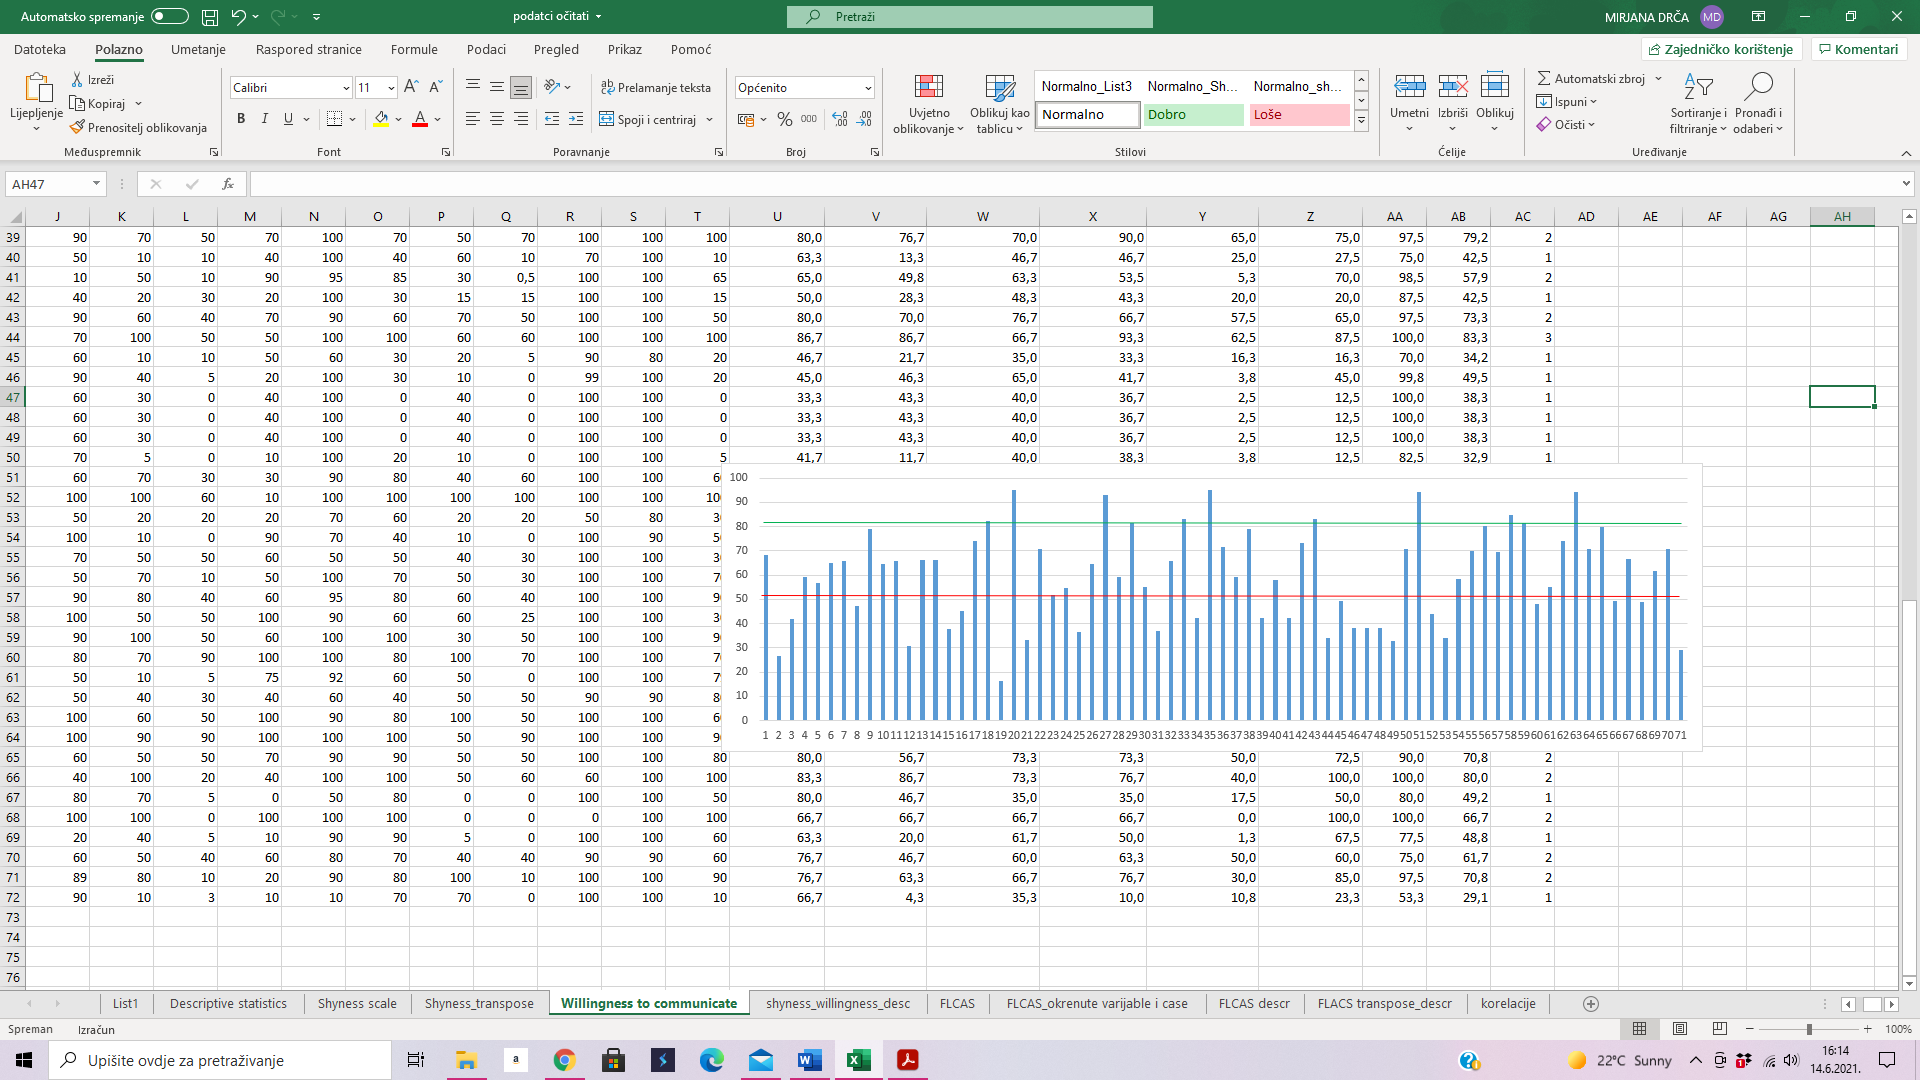Decrease the cell indent
1920x1080 pixels.
552,119
